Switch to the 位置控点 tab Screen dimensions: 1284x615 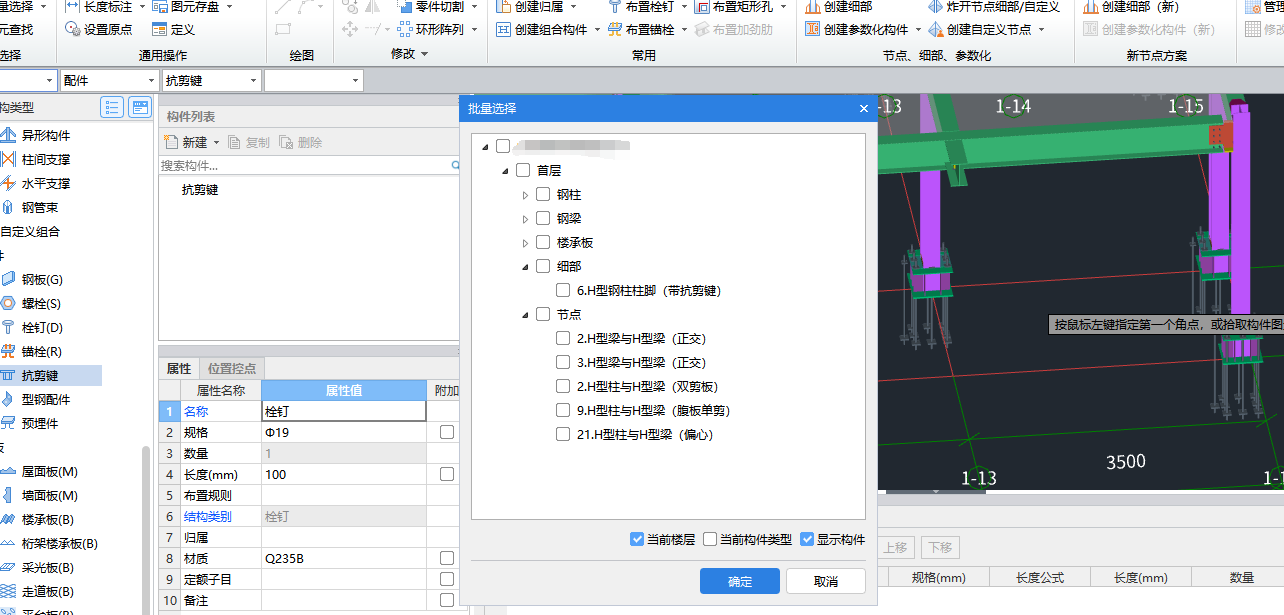coord(231,369)
